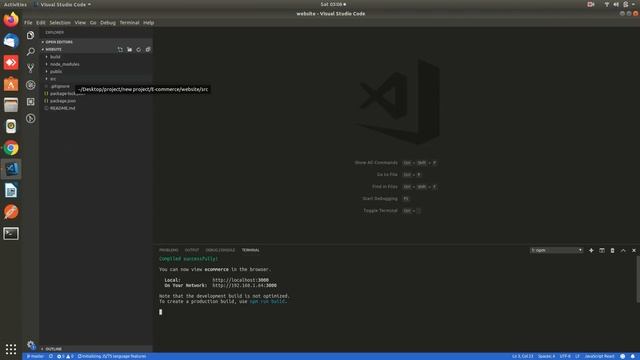
Task: Click JavaScript React language mode
Action: pos(599,356)
